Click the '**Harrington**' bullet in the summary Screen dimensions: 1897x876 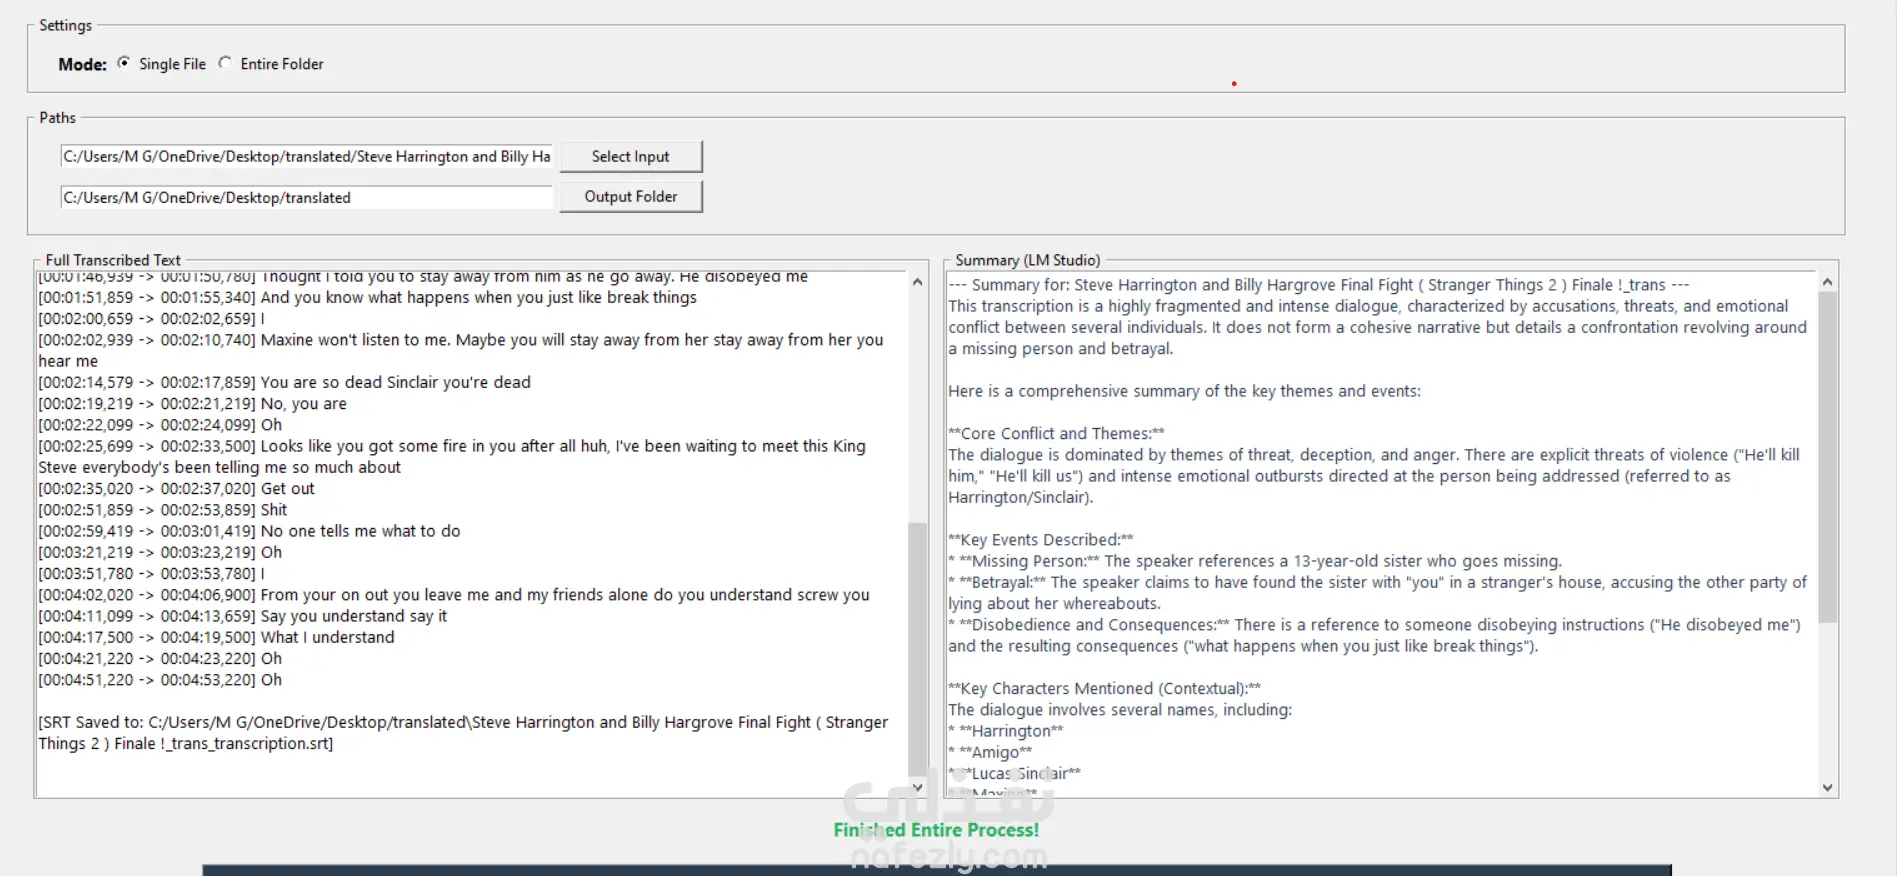tap(1006, 731)
